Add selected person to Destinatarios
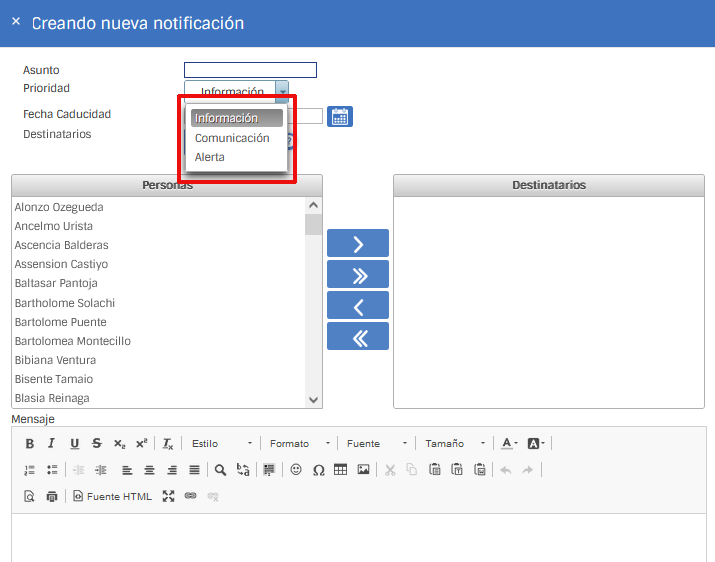 tap(358, 243)
